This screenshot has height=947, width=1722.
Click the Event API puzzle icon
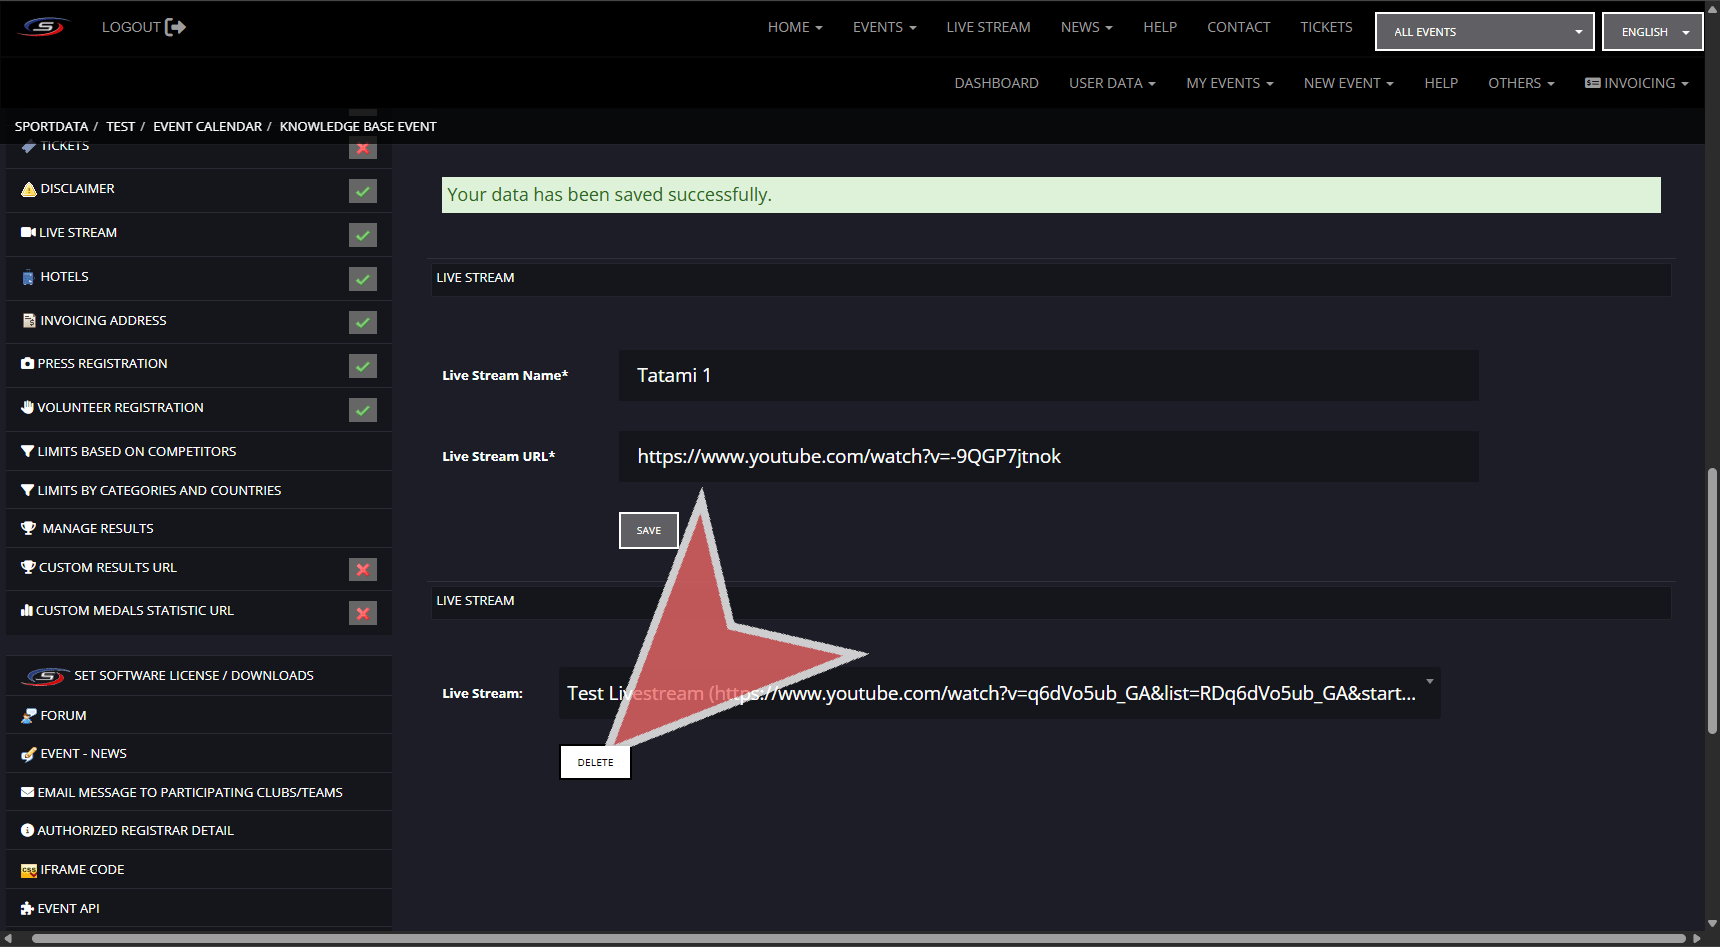[27, 908]
